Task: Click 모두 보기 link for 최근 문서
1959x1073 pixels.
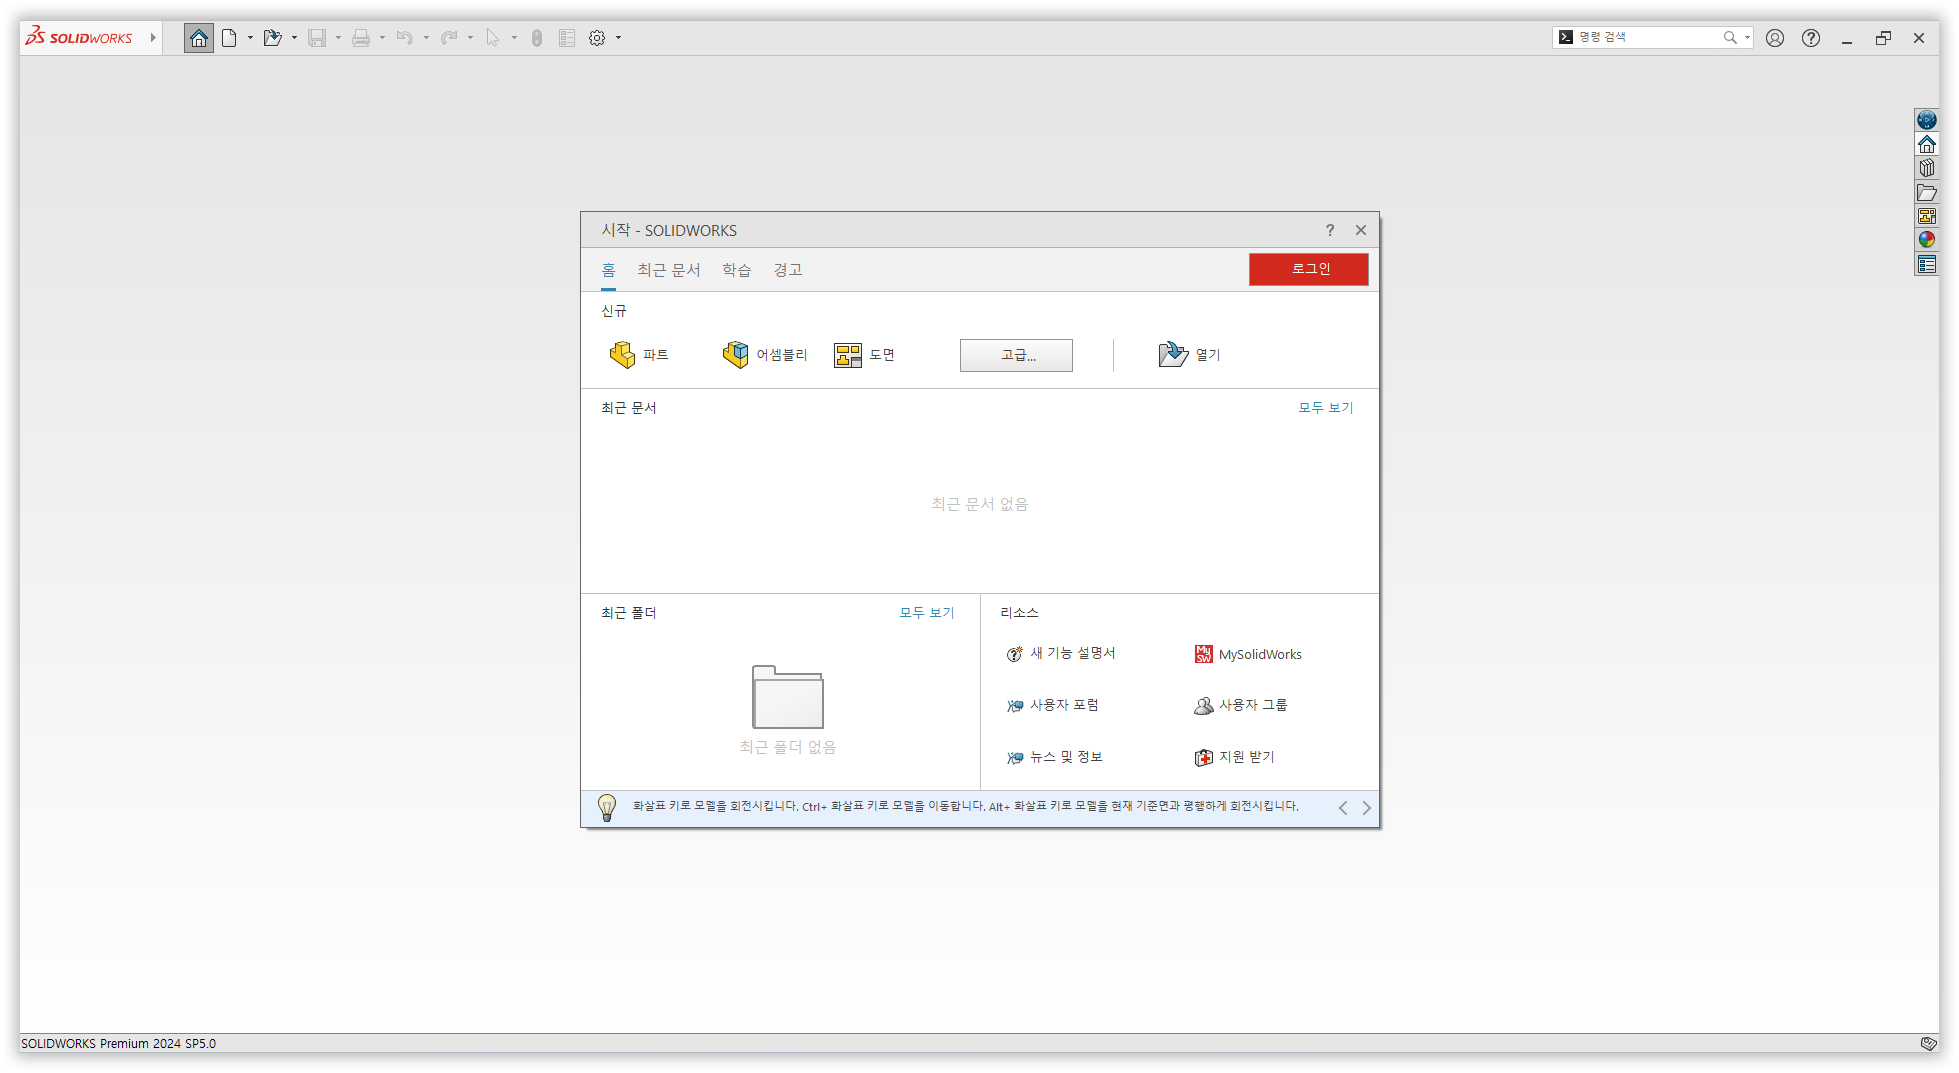Action: pos(1325,408)
